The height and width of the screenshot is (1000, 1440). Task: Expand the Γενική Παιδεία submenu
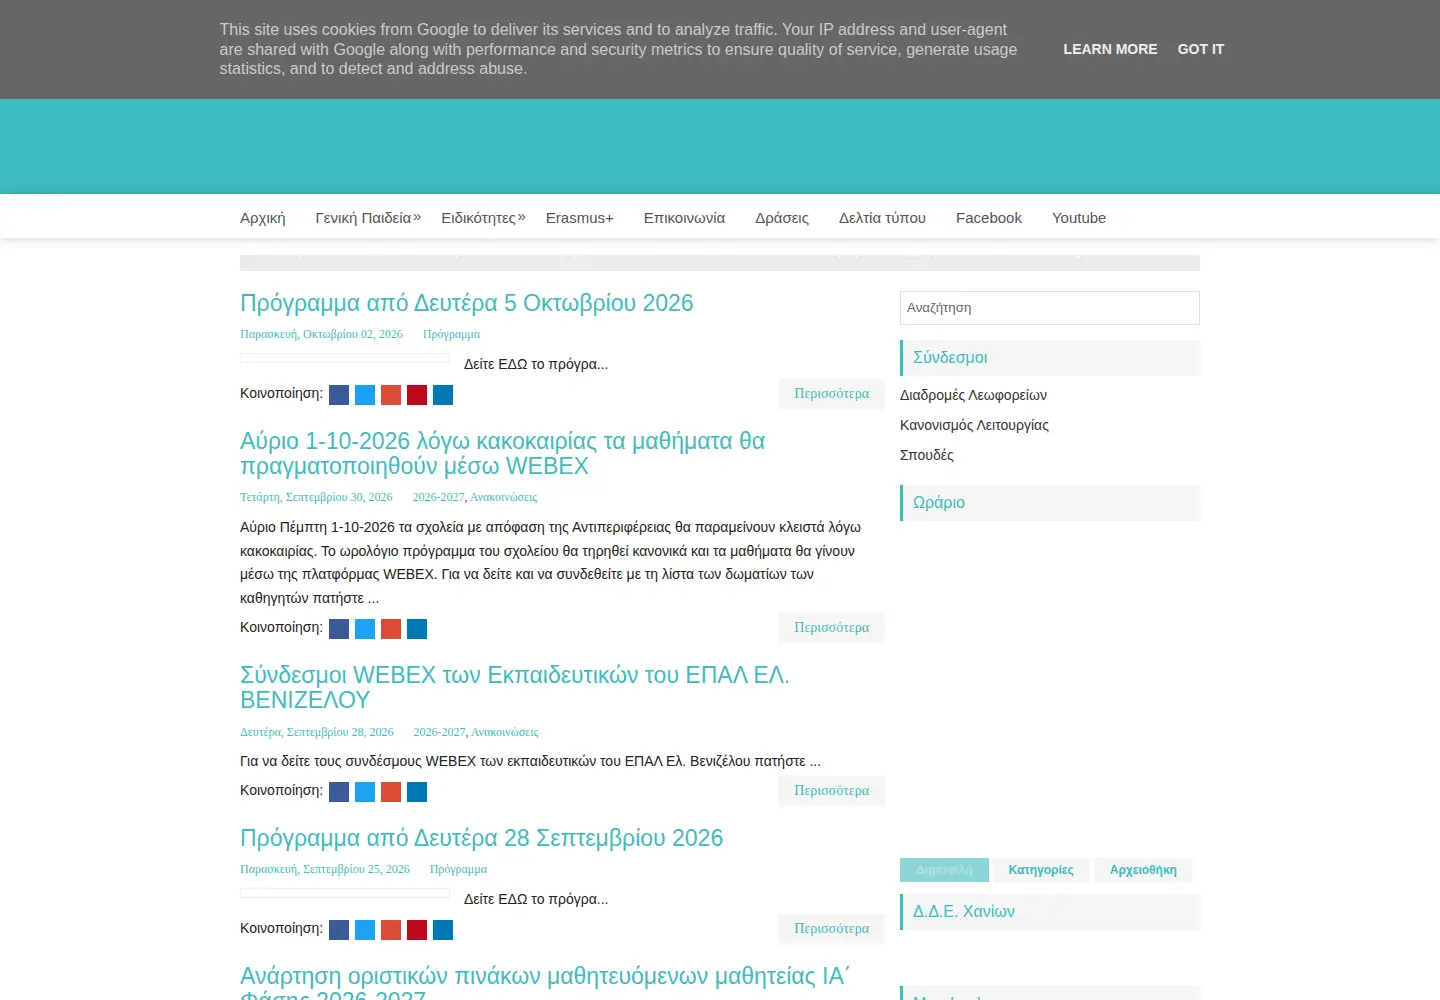tap(368, 218)
